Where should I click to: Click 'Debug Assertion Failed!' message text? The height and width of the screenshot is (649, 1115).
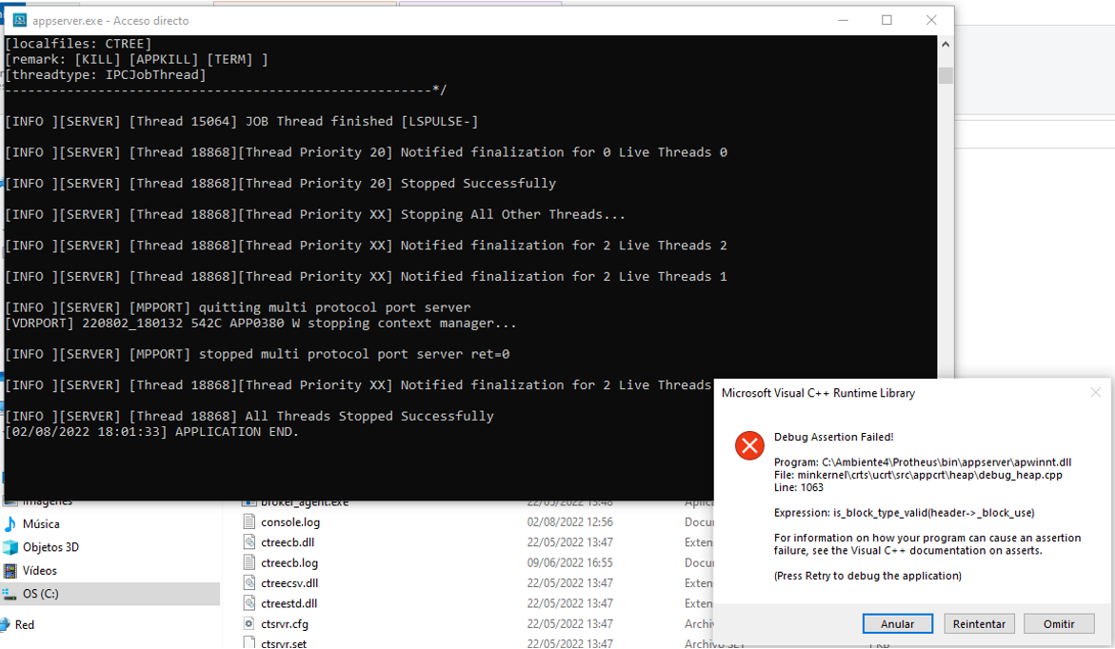pyautogui.click(x=833, y=437)
